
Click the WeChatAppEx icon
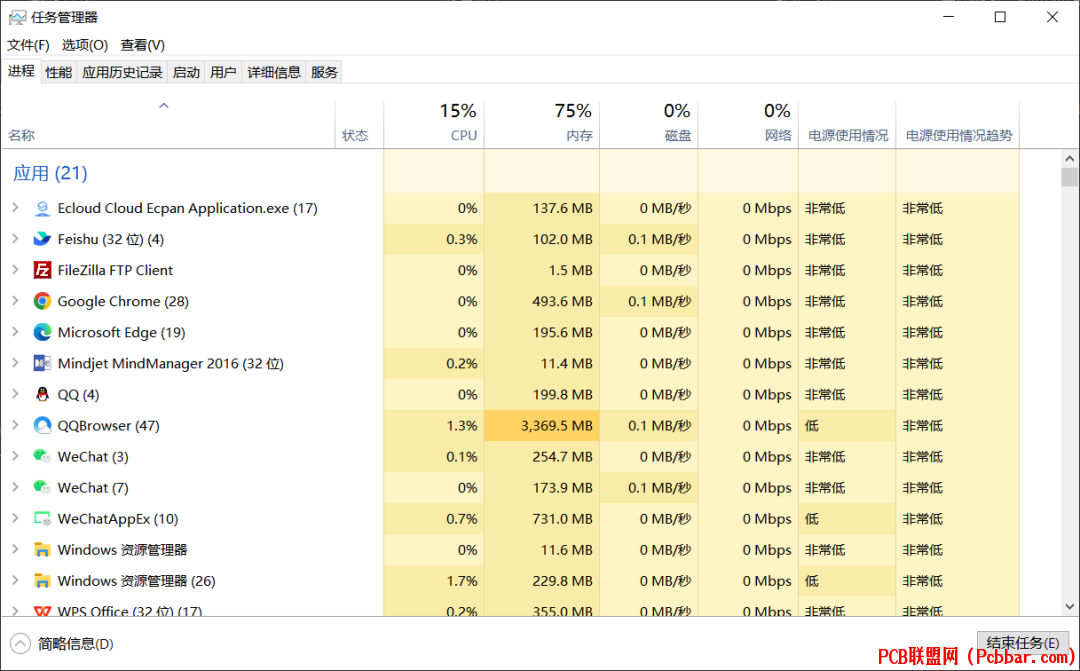(x=42, y=518)
